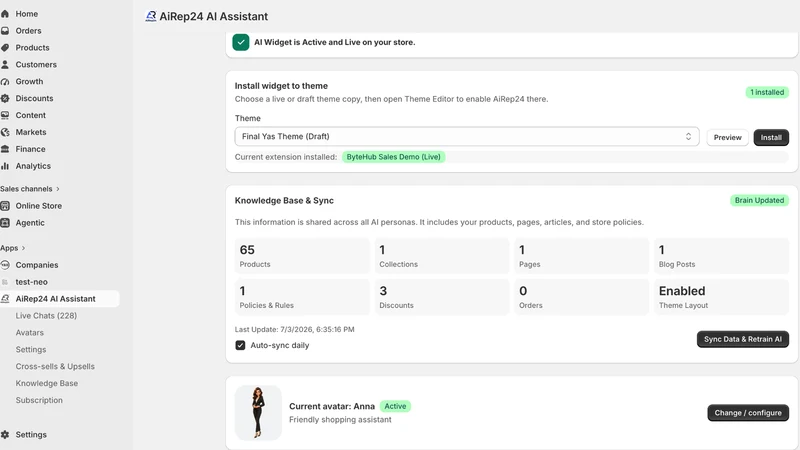The width and height of the screenshot is (800, 450).
Task: Expand the Apps section chevron
Action: point(23,248)
